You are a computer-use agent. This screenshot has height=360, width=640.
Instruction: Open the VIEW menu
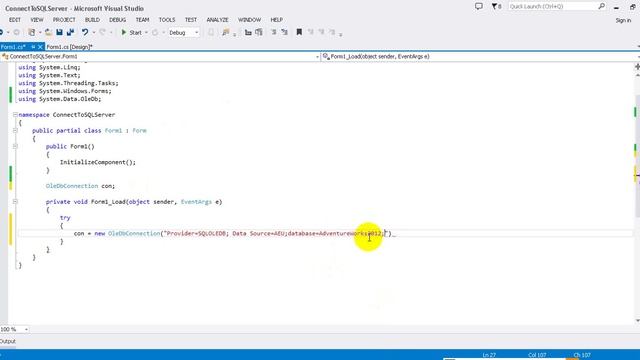coord(37,20)
